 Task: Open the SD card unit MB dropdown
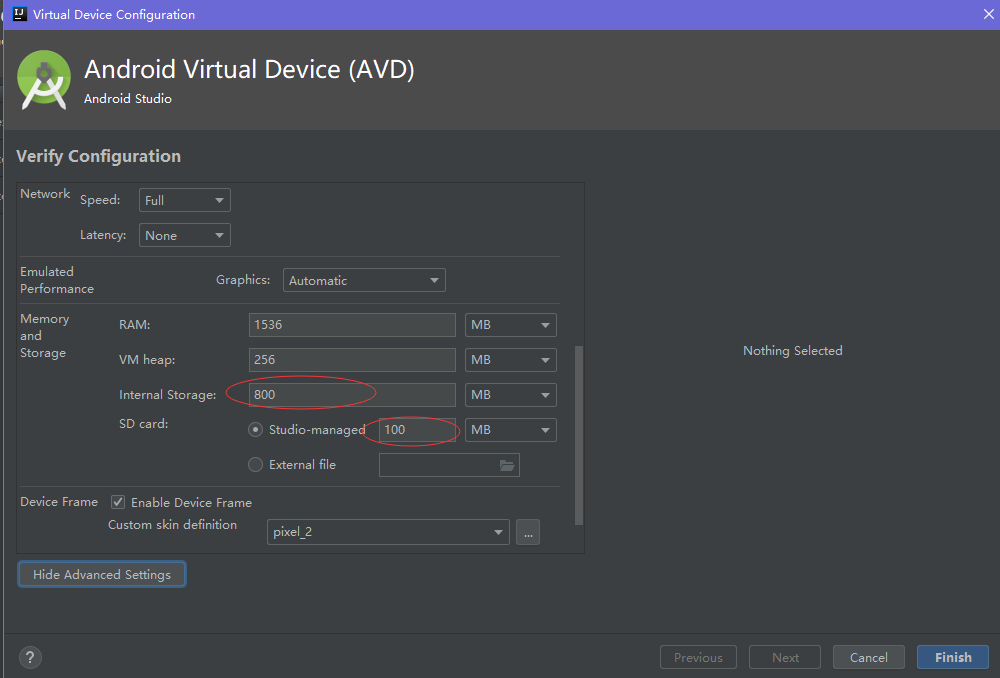511,430
